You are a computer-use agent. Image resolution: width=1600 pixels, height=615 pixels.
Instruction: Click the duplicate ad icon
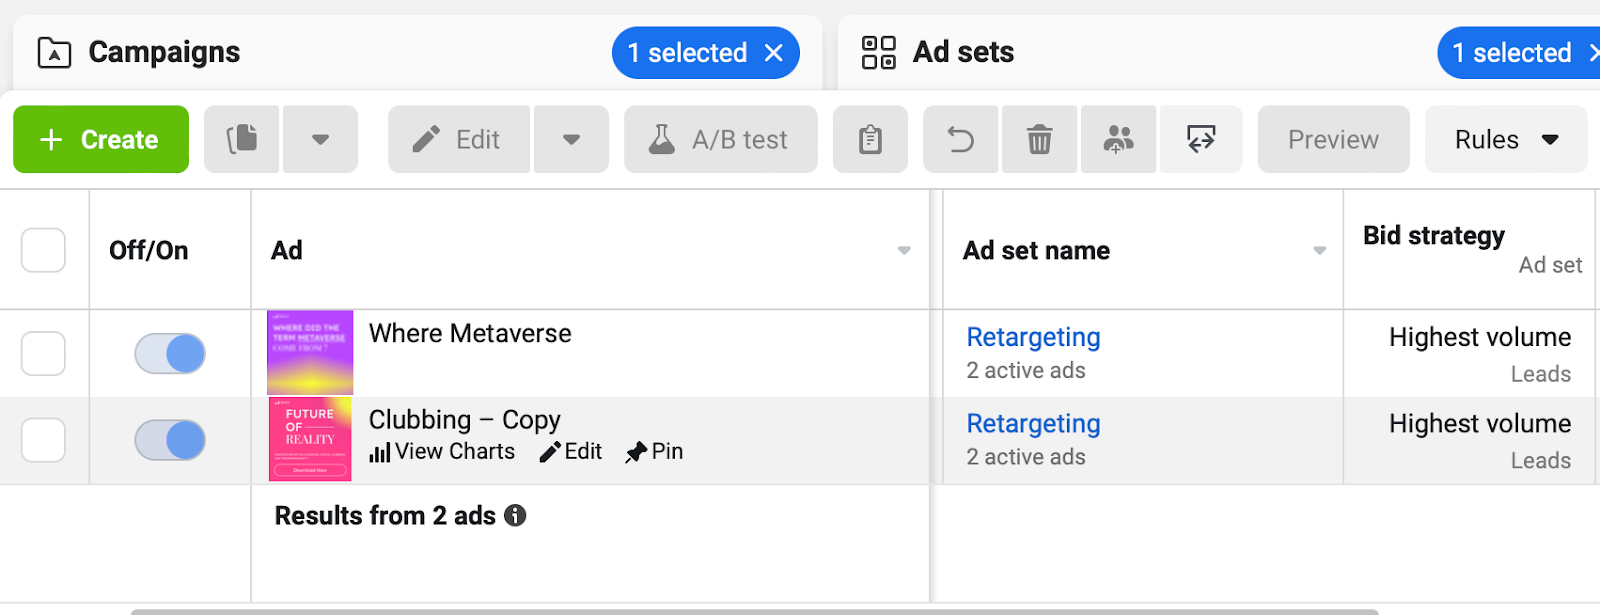241,139
